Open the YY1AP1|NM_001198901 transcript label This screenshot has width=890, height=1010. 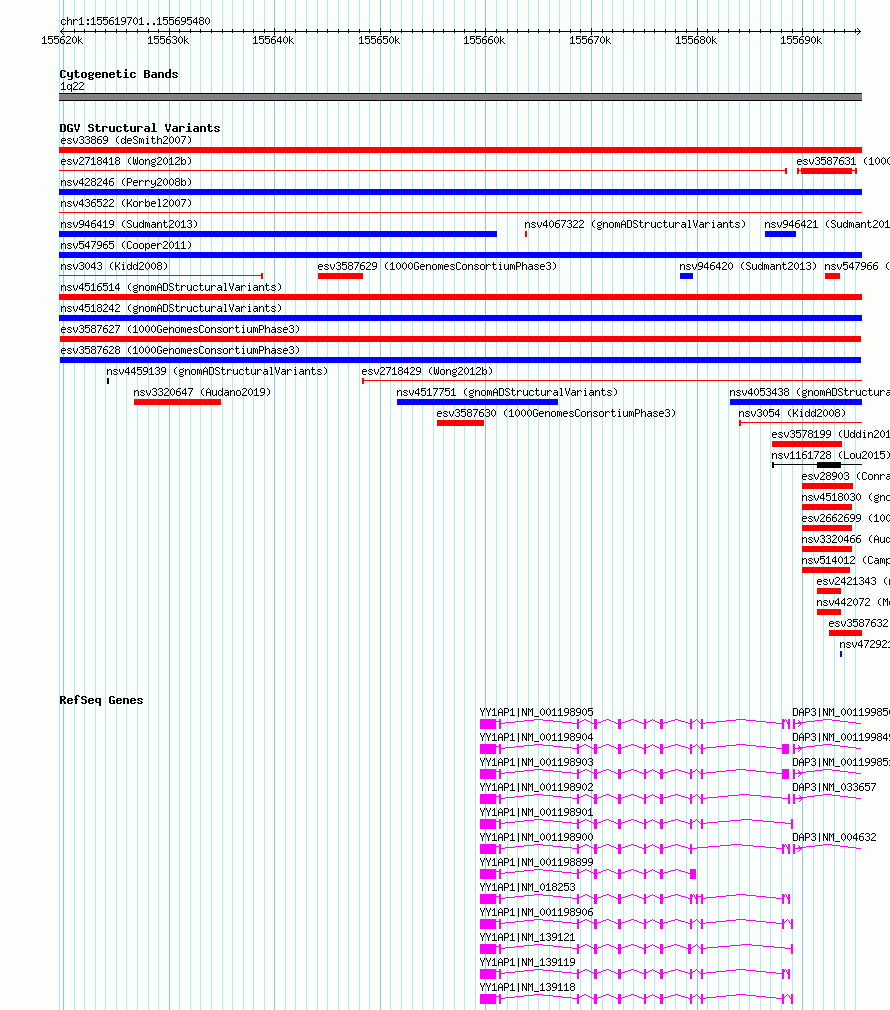(536, 813)
